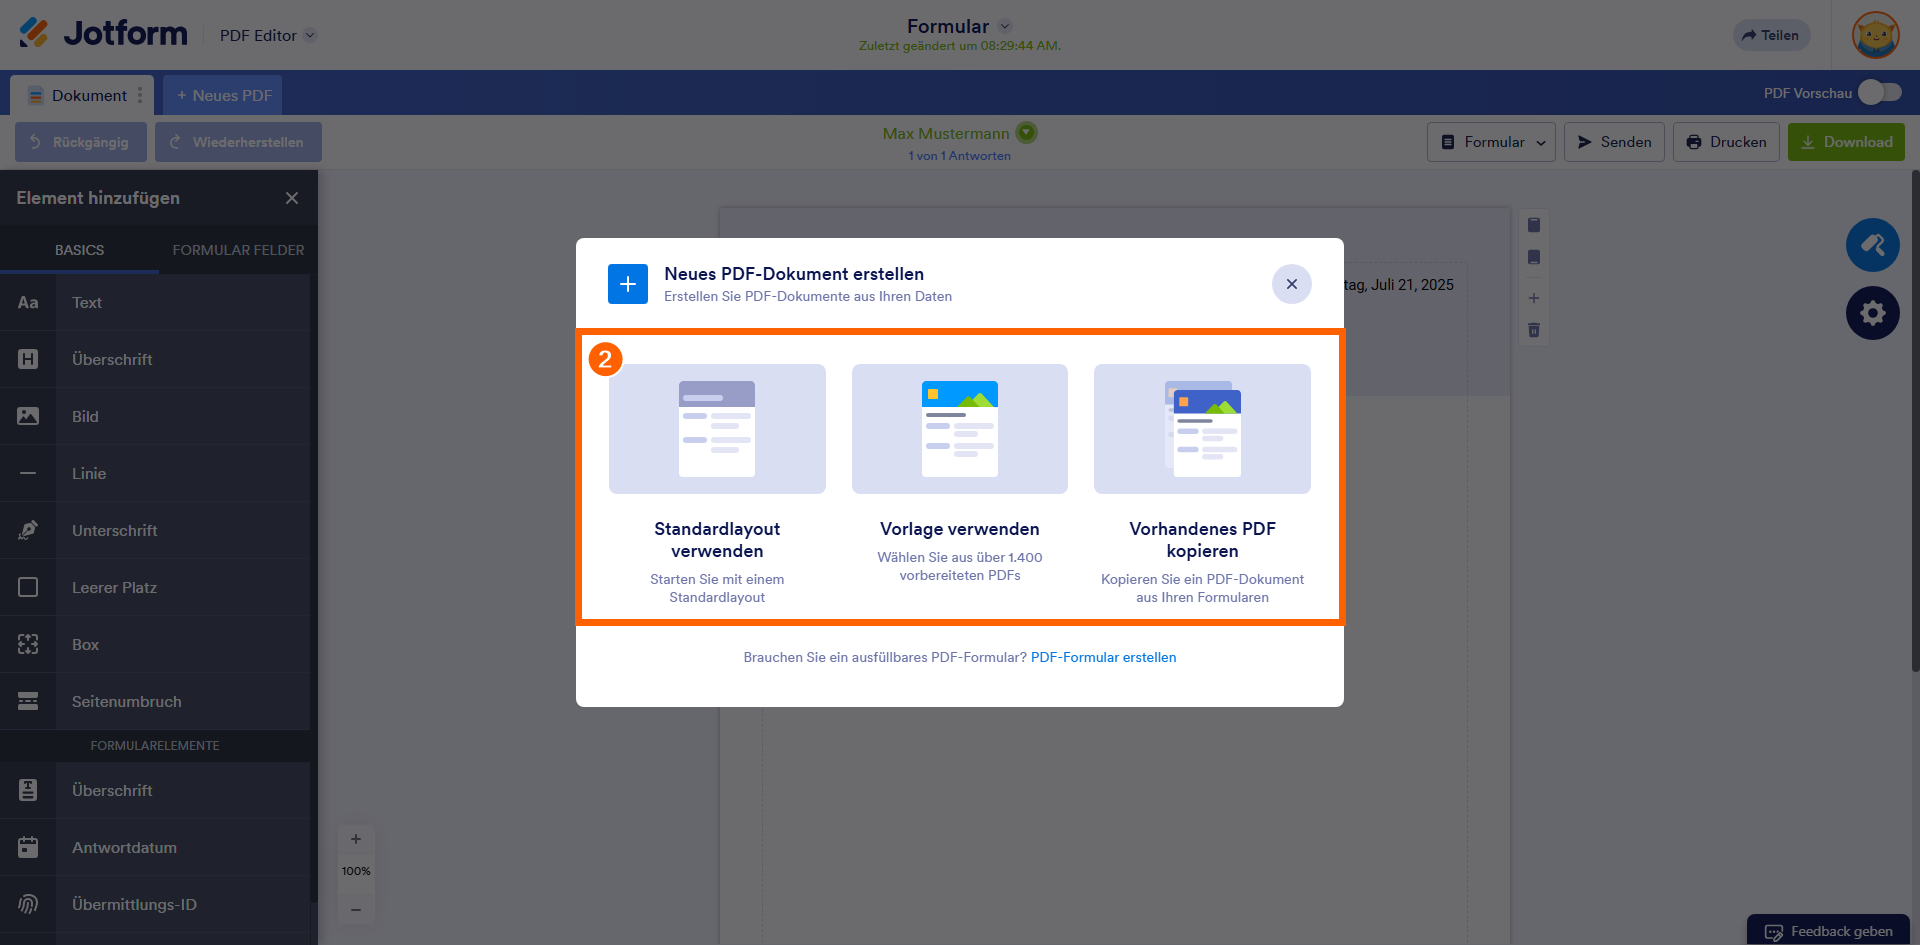The height and width of the screenshot is (945, 1920).
Task: Add an Überschrift element from Basics
Action: [155, 359]
